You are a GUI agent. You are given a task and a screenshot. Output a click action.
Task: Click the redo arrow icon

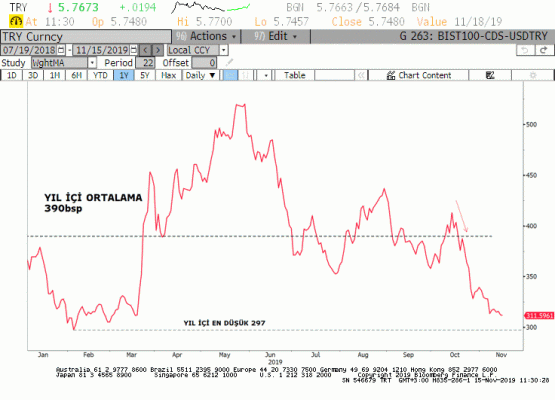pos(544,50)
